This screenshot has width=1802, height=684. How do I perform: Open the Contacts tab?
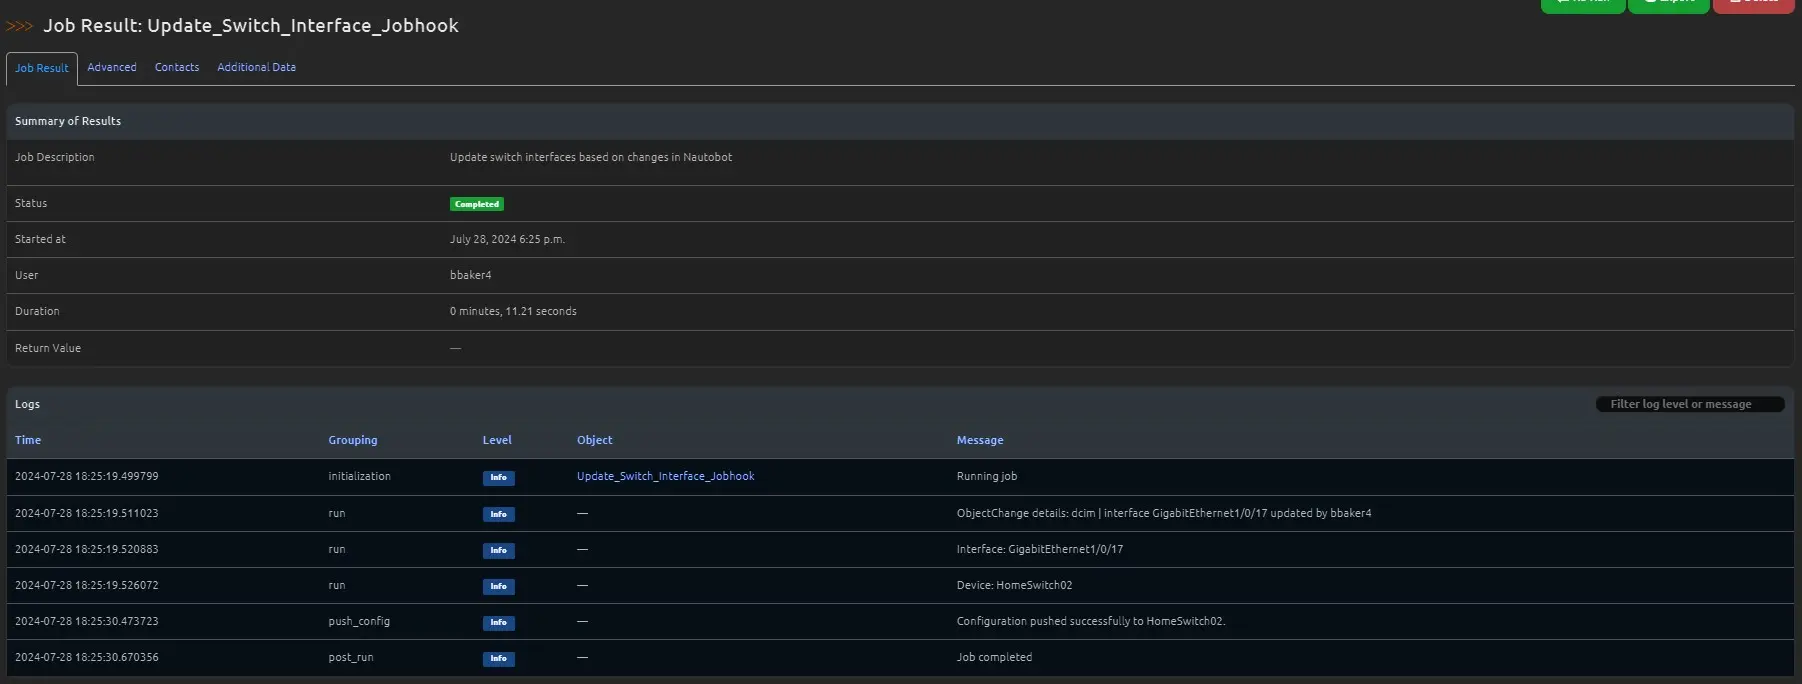tap(177, 67)
